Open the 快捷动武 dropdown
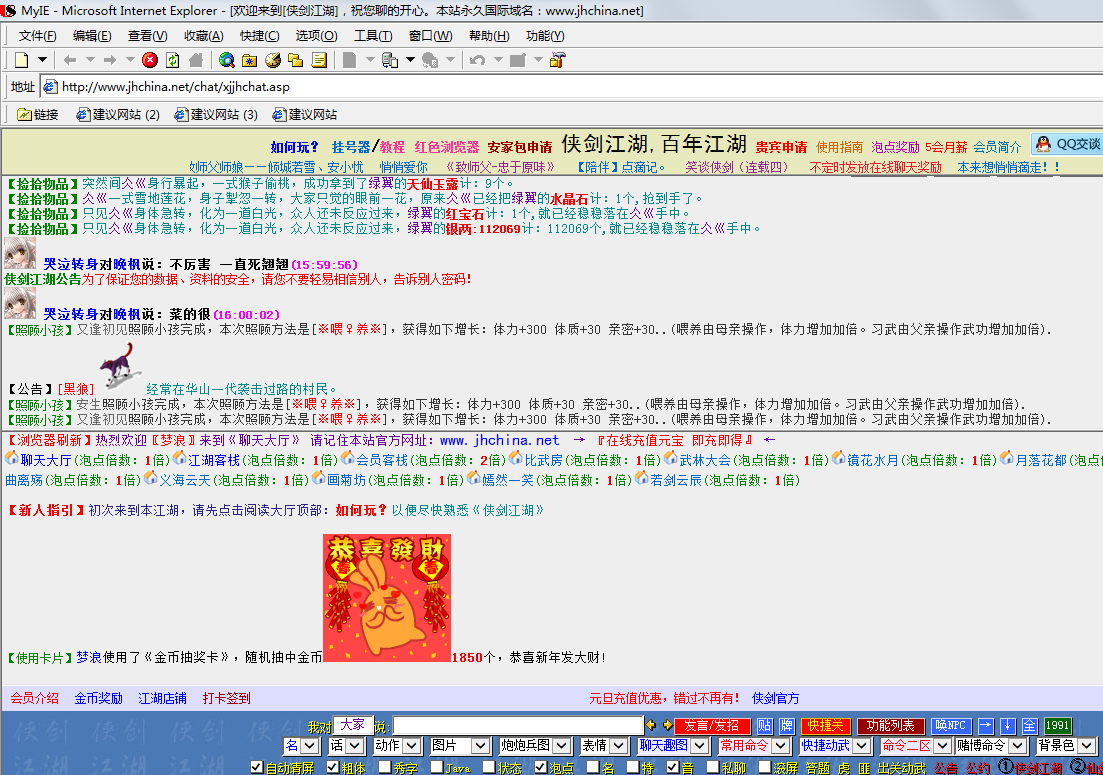 pos(835,745)
